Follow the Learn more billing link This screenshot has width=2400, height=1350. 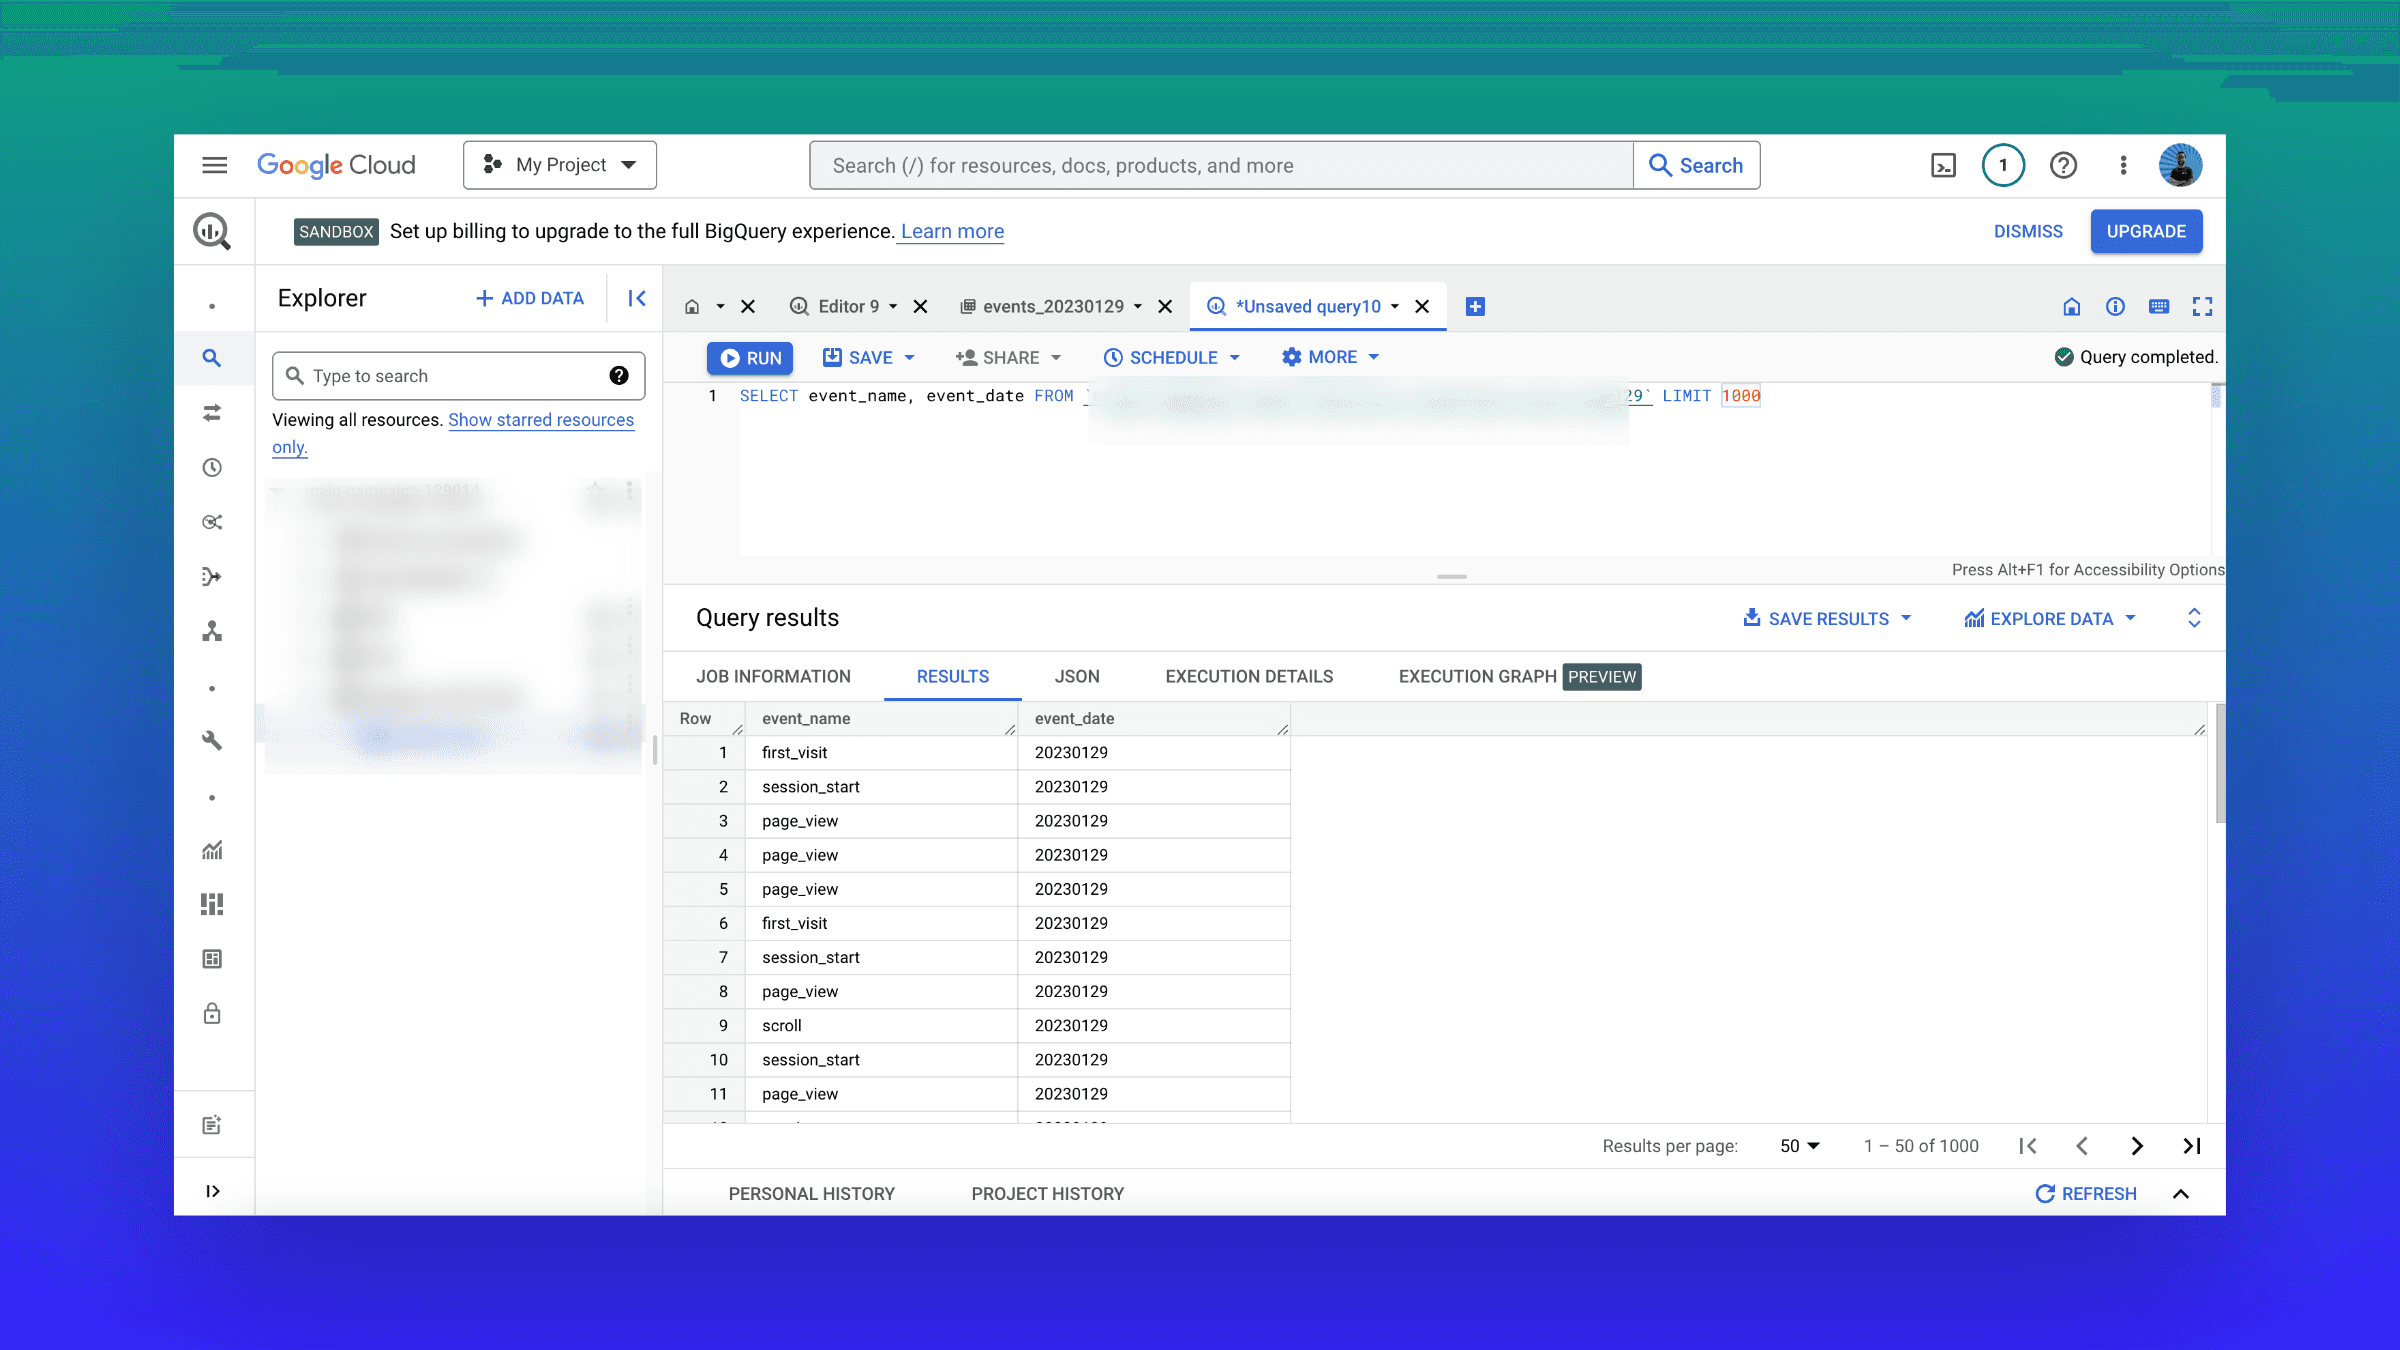pos(952,231)
